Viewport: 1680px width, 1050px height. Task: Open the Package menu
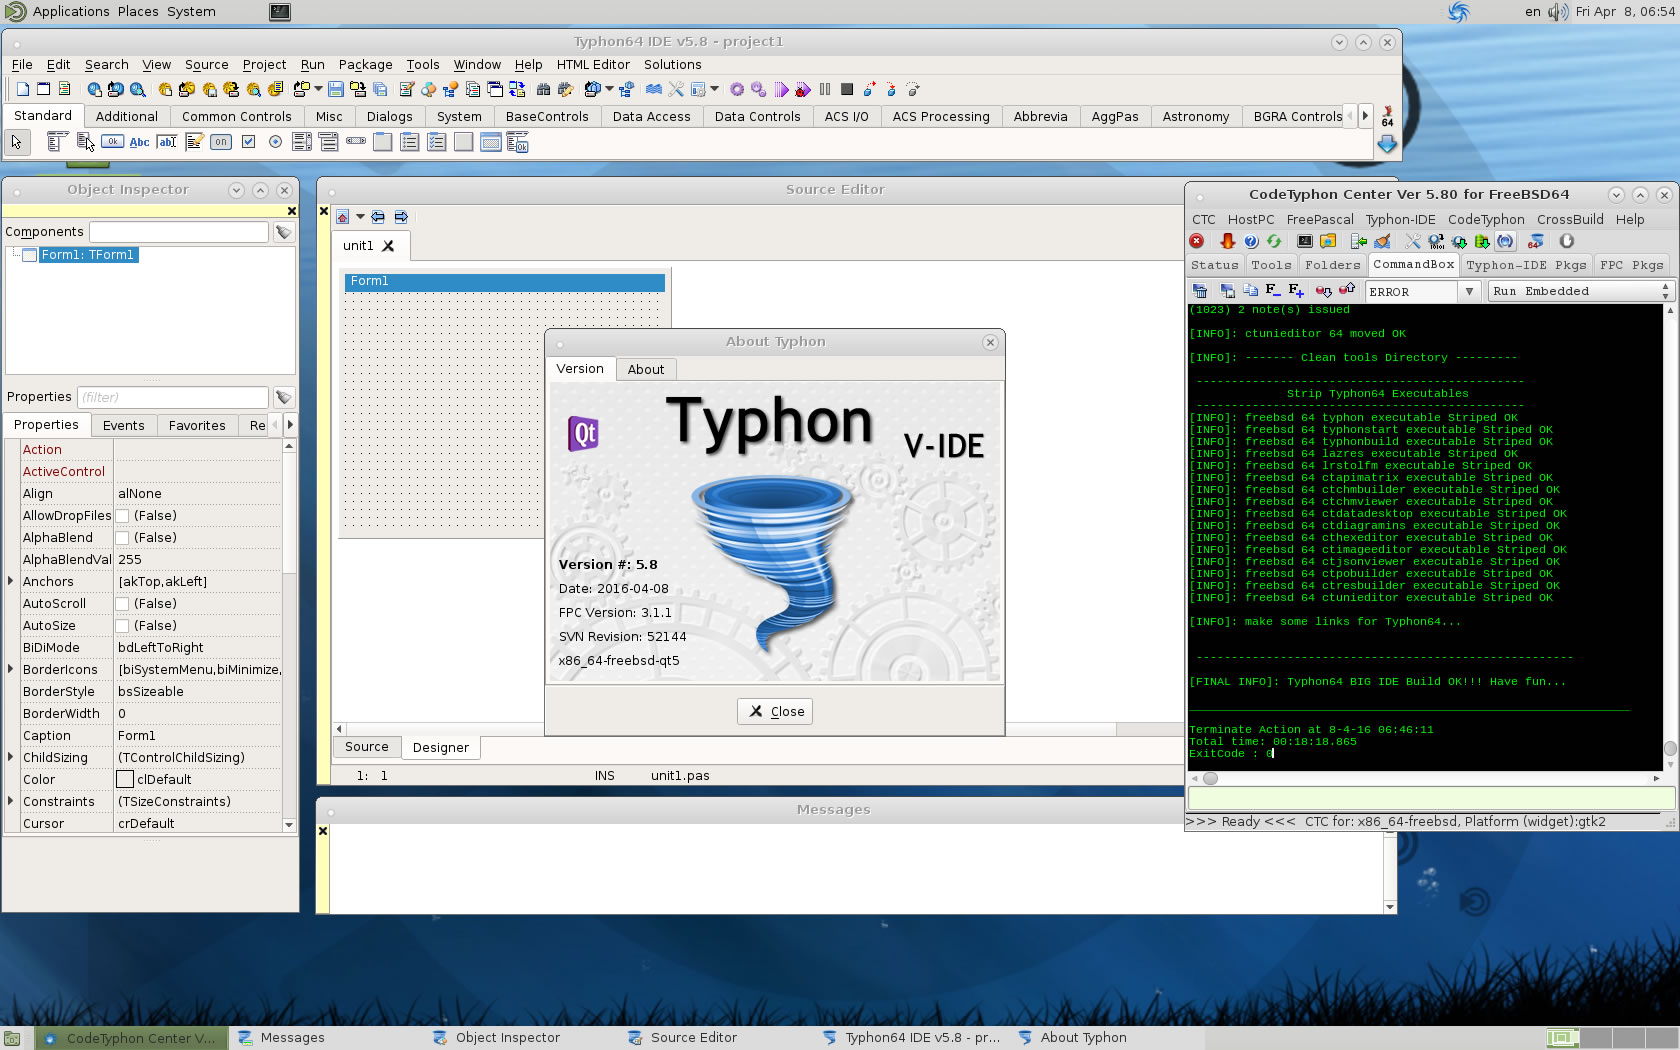click(365, 64)
